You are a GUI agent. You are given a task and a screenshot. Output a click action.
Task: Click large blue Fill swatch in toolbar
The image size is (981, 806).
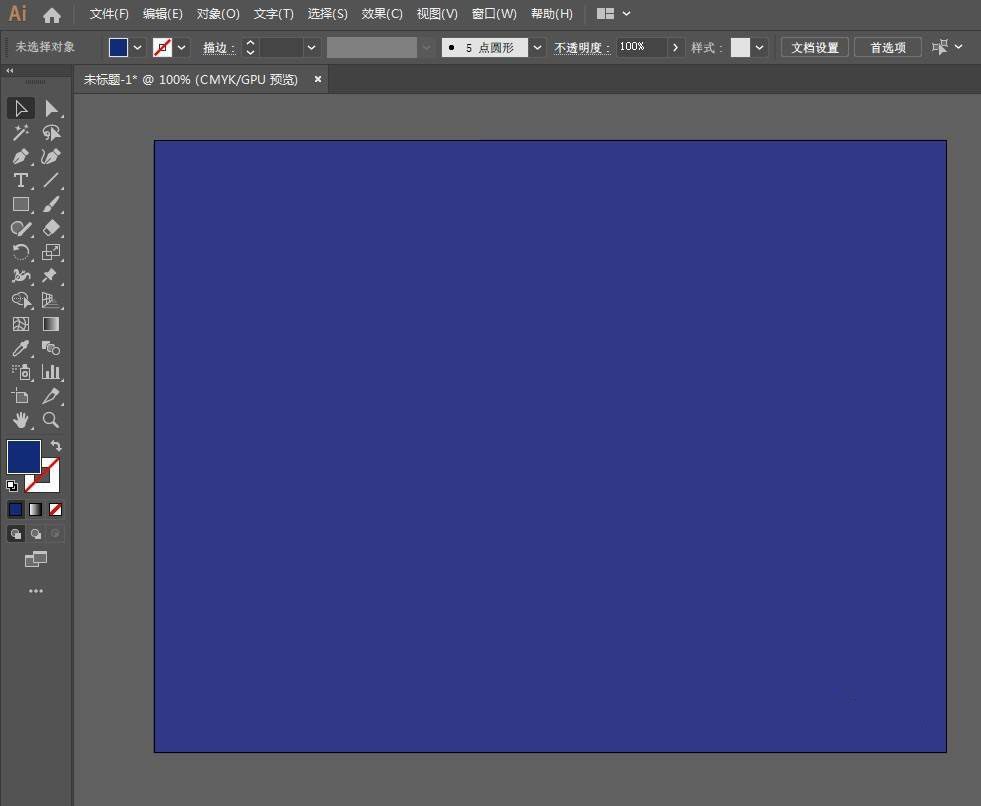(x=24, y=457)
